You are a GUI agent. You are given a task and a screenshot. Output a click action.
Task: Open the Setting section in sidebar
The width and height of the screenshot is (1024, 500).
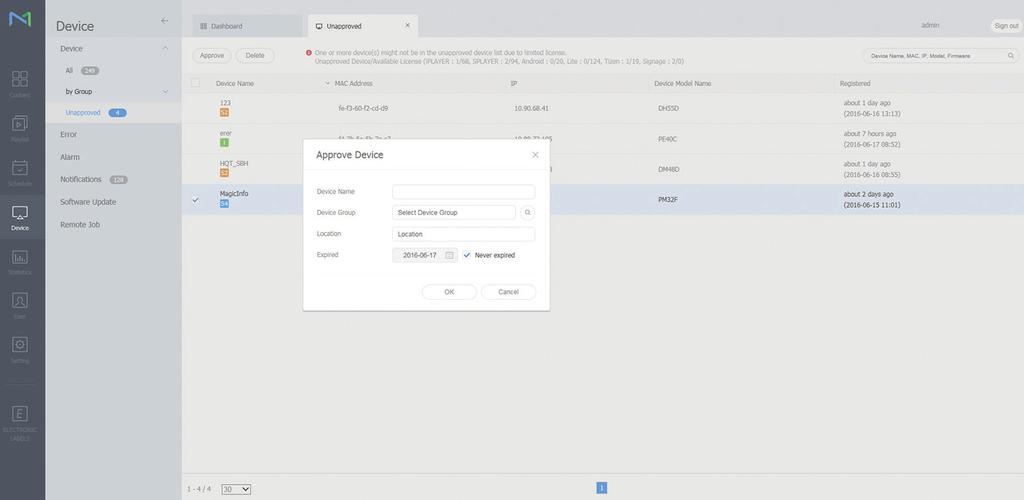pyautogui.click(x=20, y=349)
